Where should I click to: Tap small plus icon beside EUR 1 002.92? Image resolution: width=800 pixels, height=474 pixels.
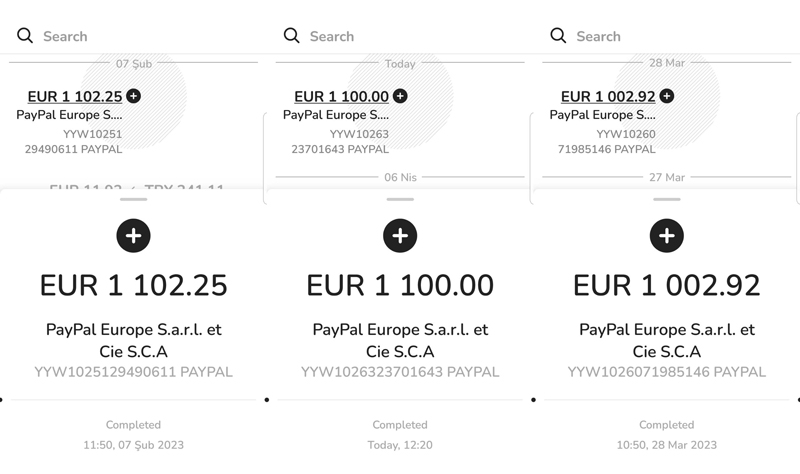click(x=667, y=96)
